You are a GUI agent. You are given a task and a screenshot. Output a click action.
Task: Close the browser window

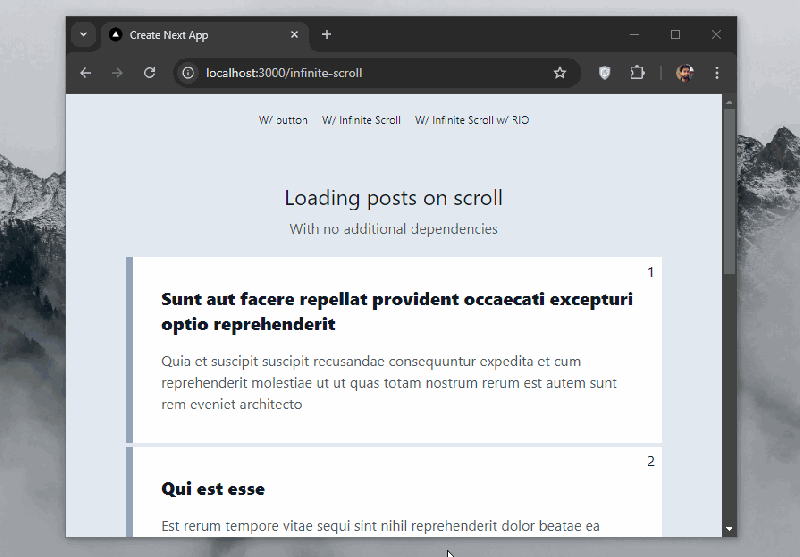point(716,35)
